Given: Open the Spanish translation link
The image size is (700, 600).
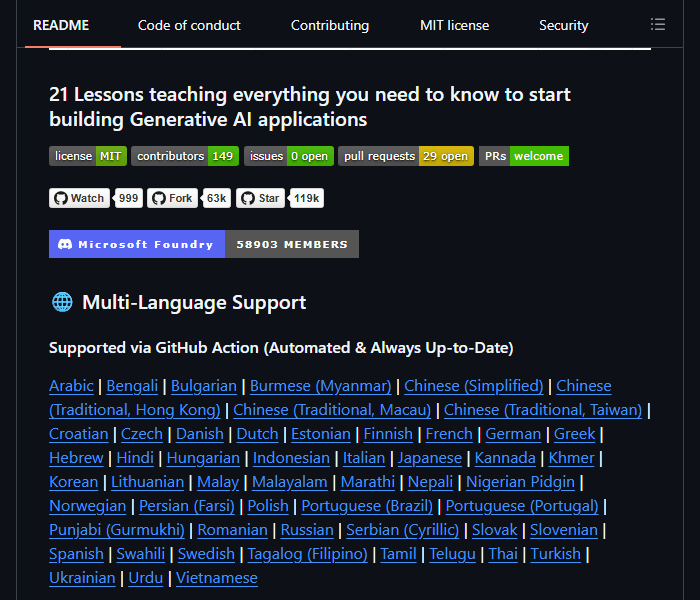Looking at the screenshot, I should [x=76, y=555].
